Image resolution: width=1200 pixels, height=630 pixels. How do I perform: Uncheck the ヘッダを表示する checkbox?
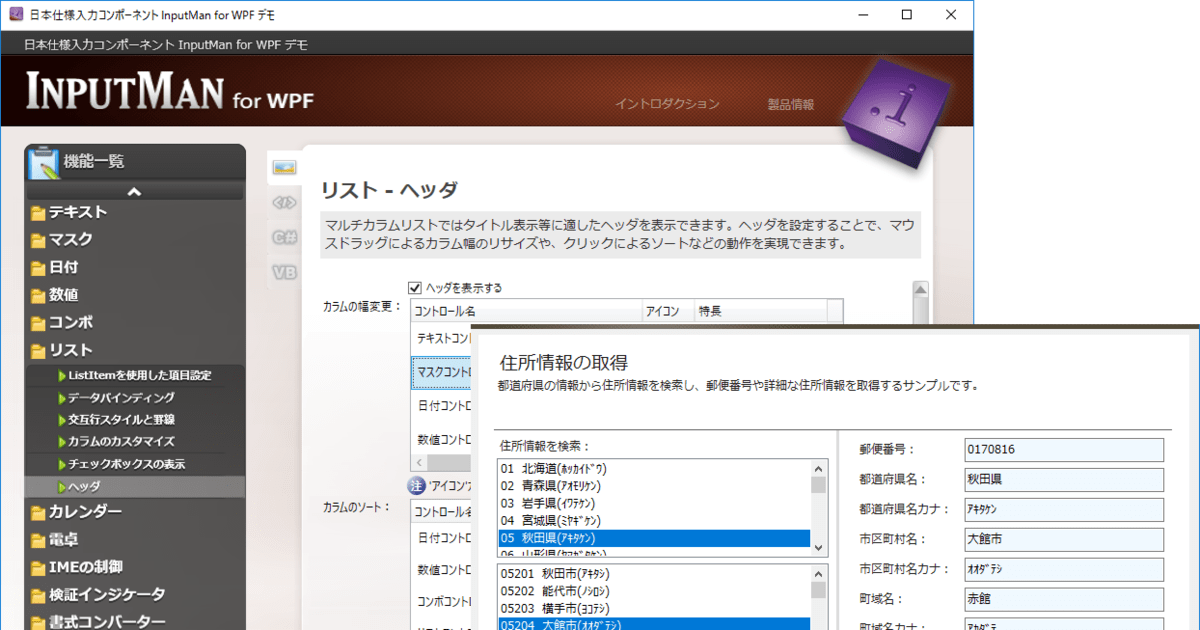tap(416, 288)
